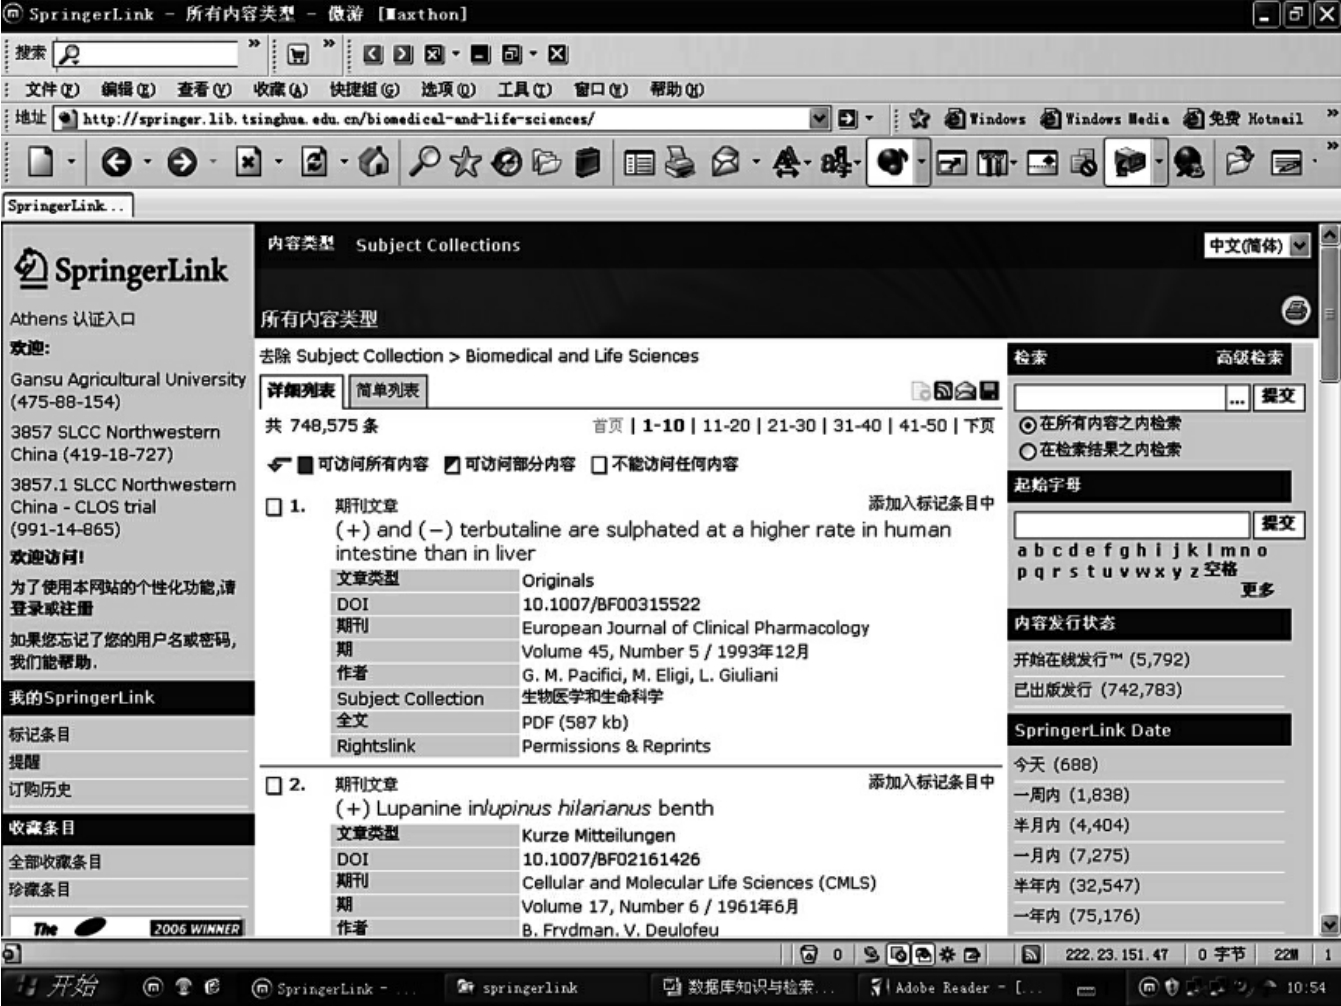Click the printer icon in the browser toolbar
This screenshot has height=1006, width=1341.
(x=680, y=162)
